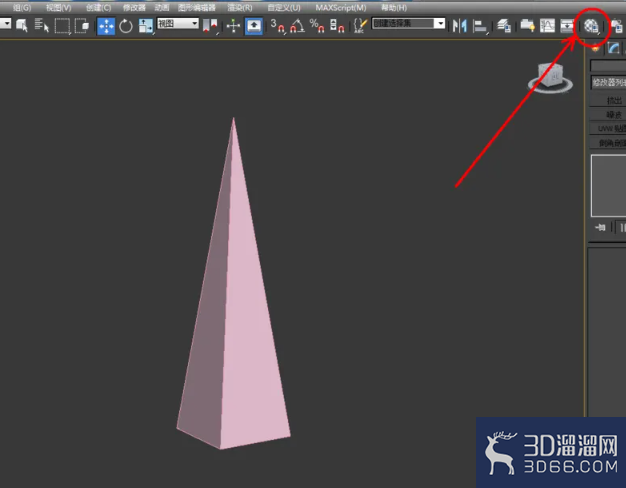The height and width of the screenshot is (488, 626).
Task: Toggle the 3D Snaps button
Action: pos(277,26)
